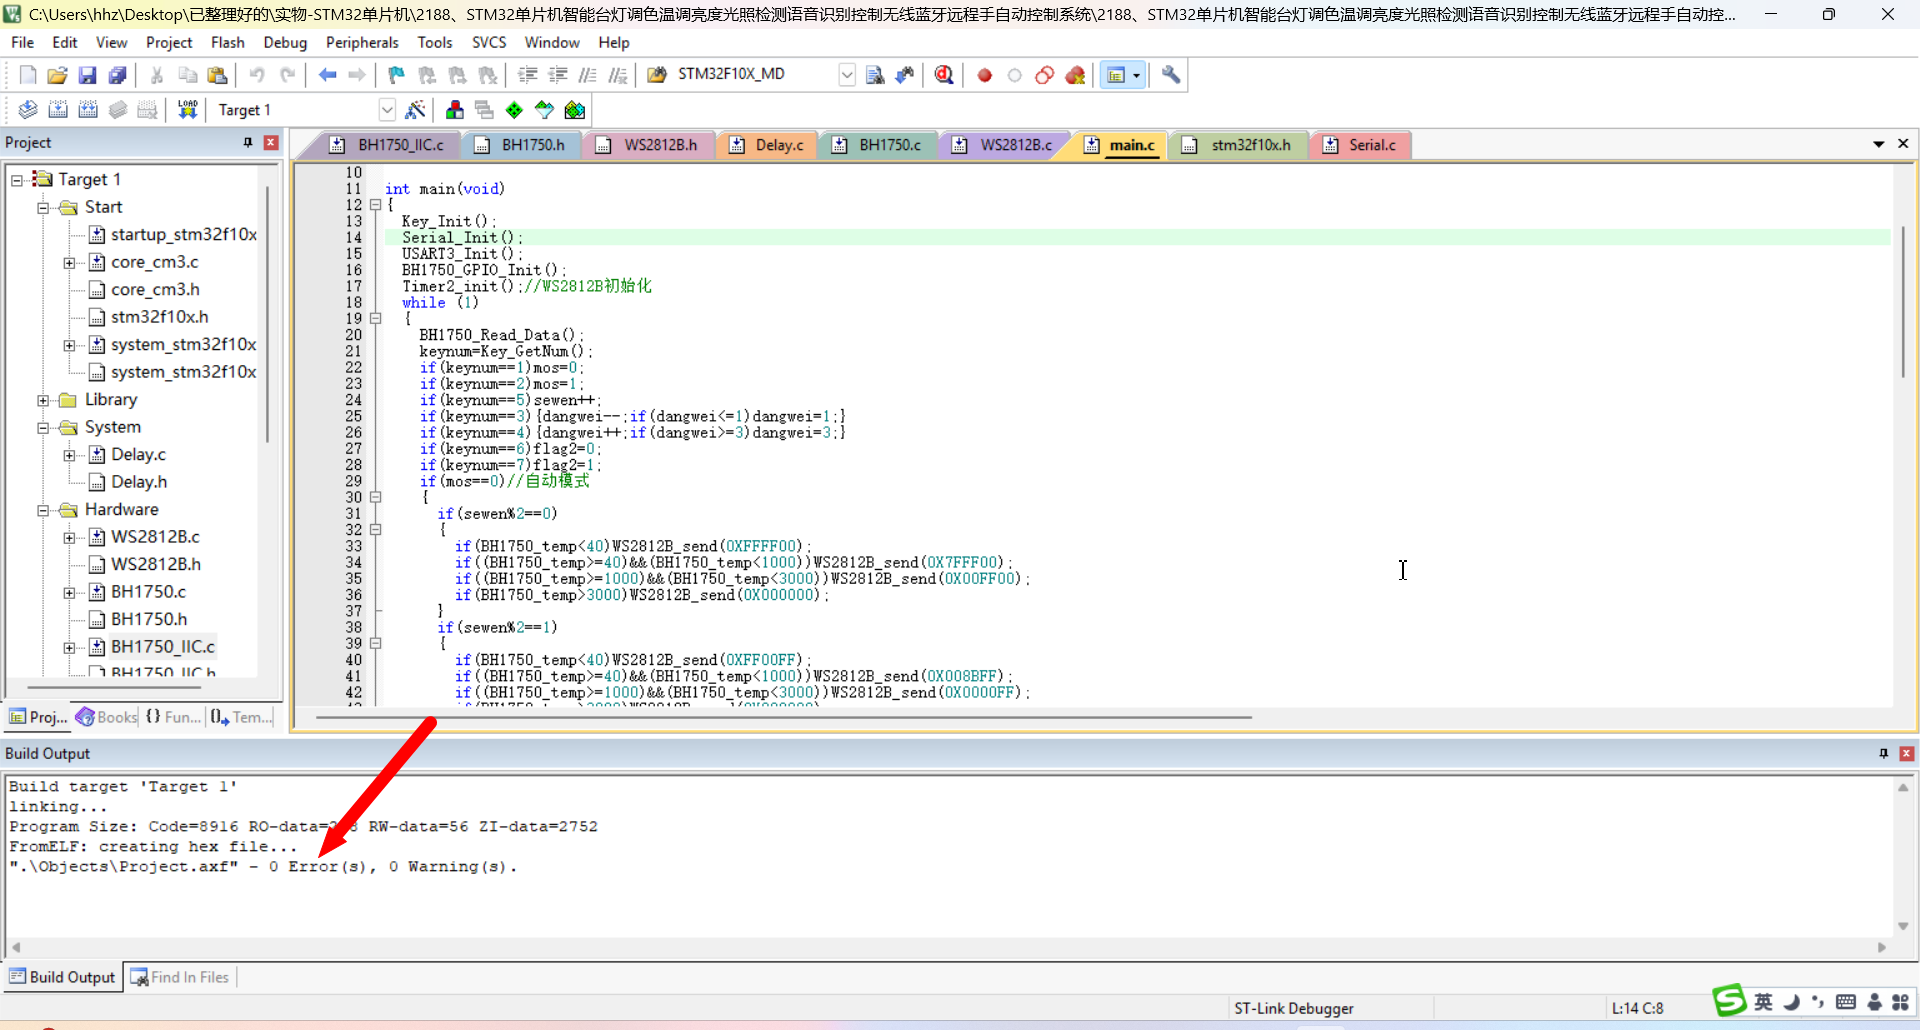Open Manage Run-Time Environment green diamond icon
This screenshot has height=1030, width=1920.
click(x=514, y=110)
